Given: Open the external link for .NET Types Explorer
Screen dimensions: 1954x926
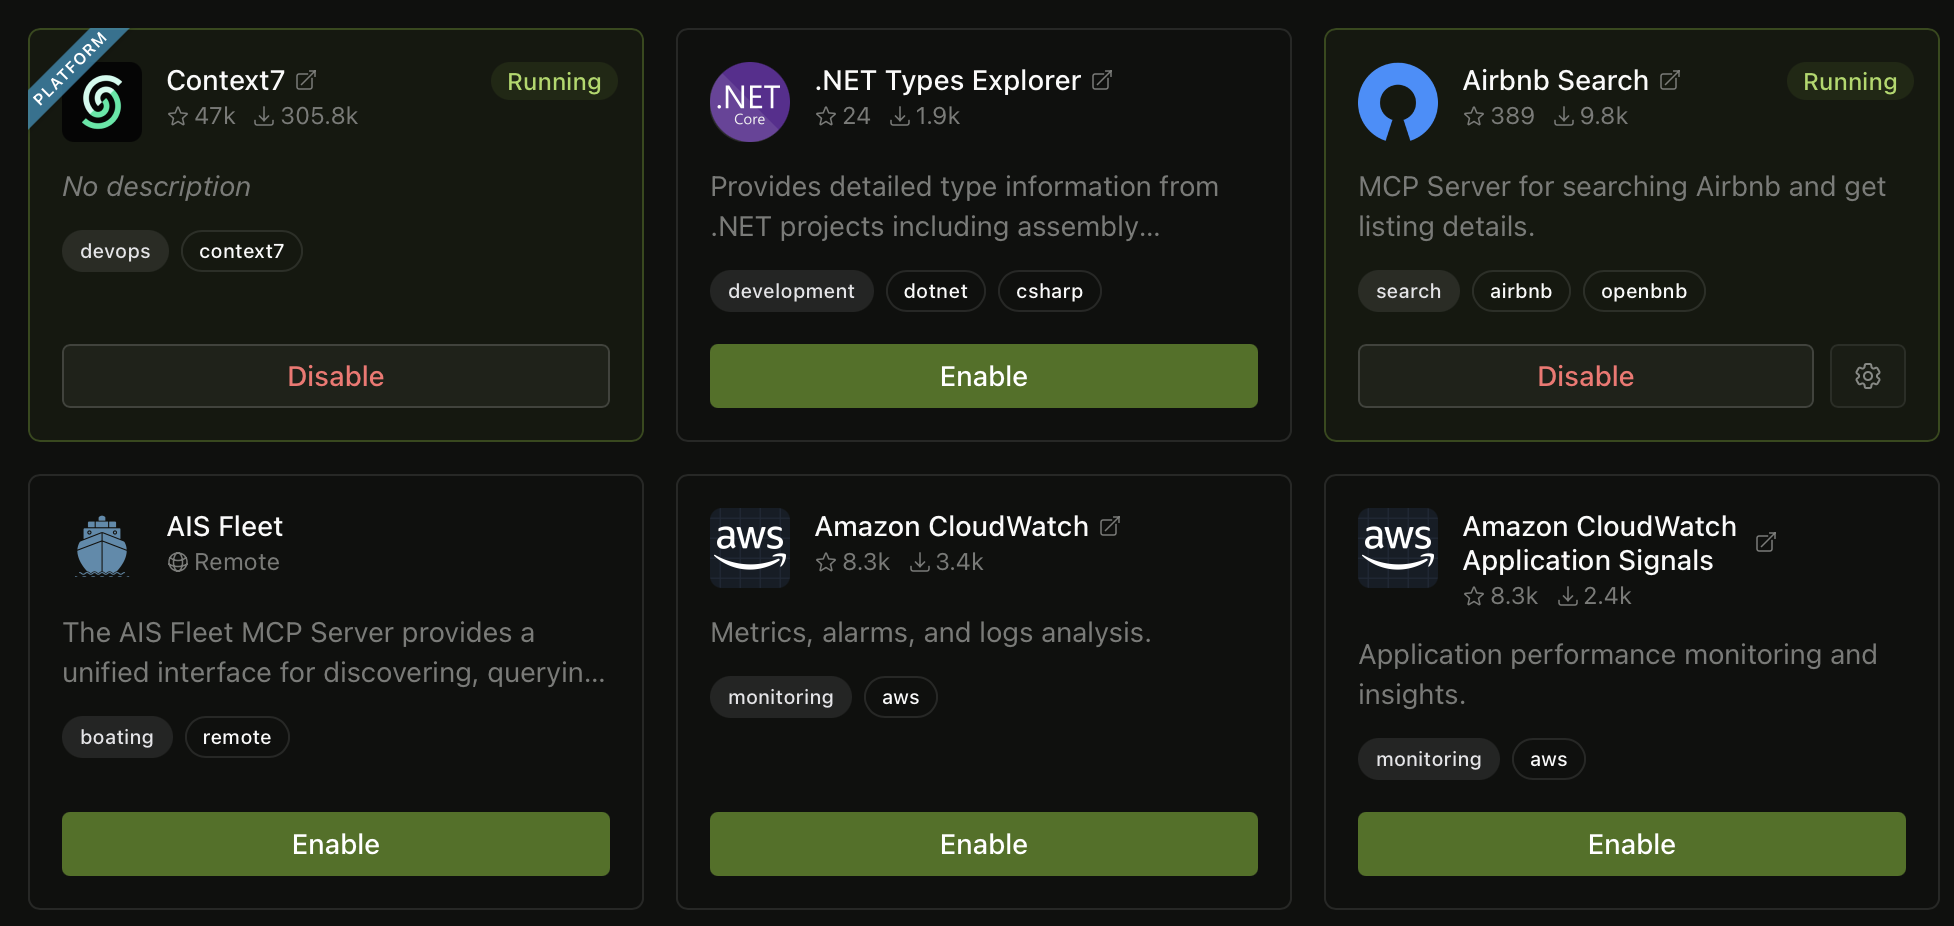Looking at the screenshot, I should pyautogui.click(x=1102, y=80).
